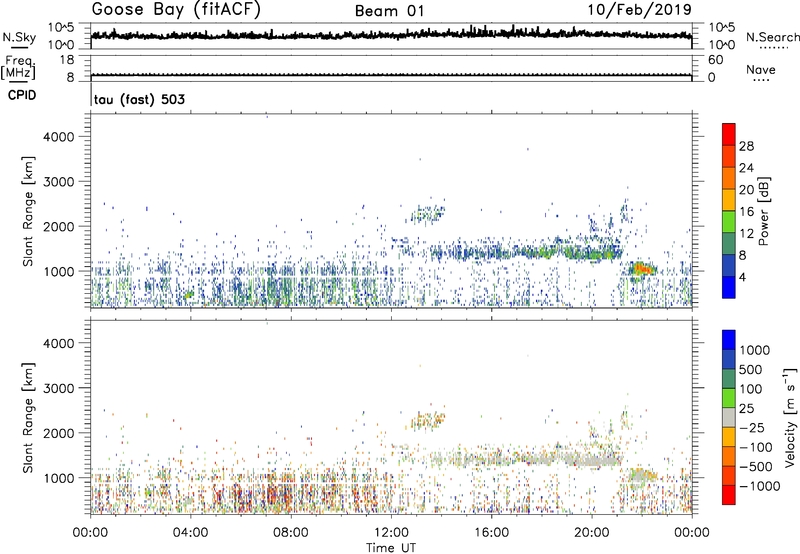Screen dimensions: 800x554
Task: Click the 'CPID' label
Action: pos(22,95)
